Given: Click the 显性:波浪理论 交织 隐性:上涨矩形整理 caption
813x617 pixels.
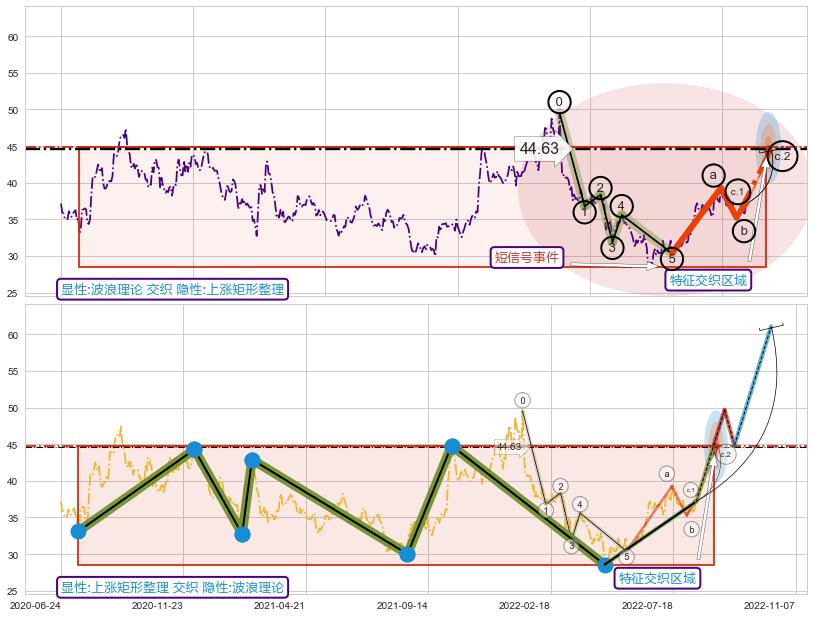Looking at the screenshot, I should point(172,290).
